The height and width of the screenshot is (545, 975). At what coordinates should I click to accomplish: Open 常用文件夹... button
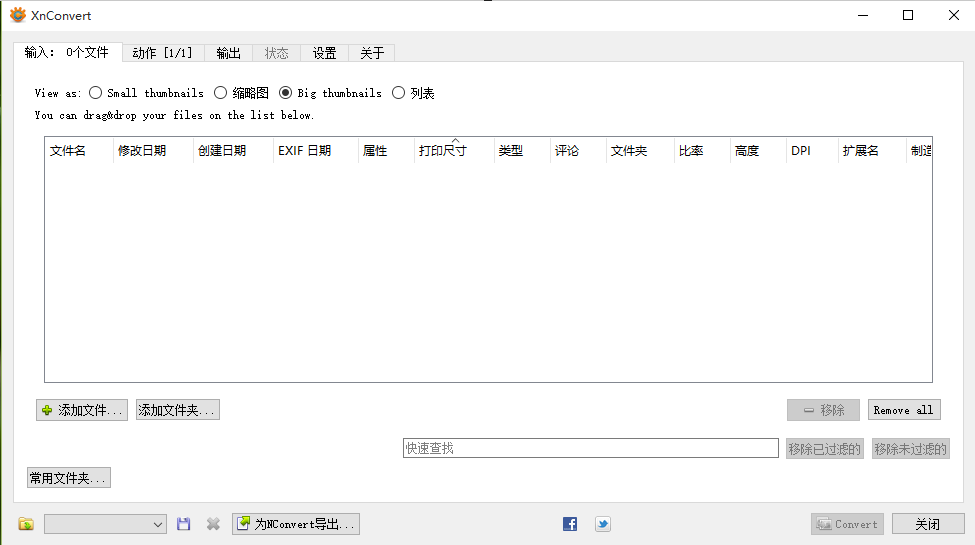coord(69,478)
